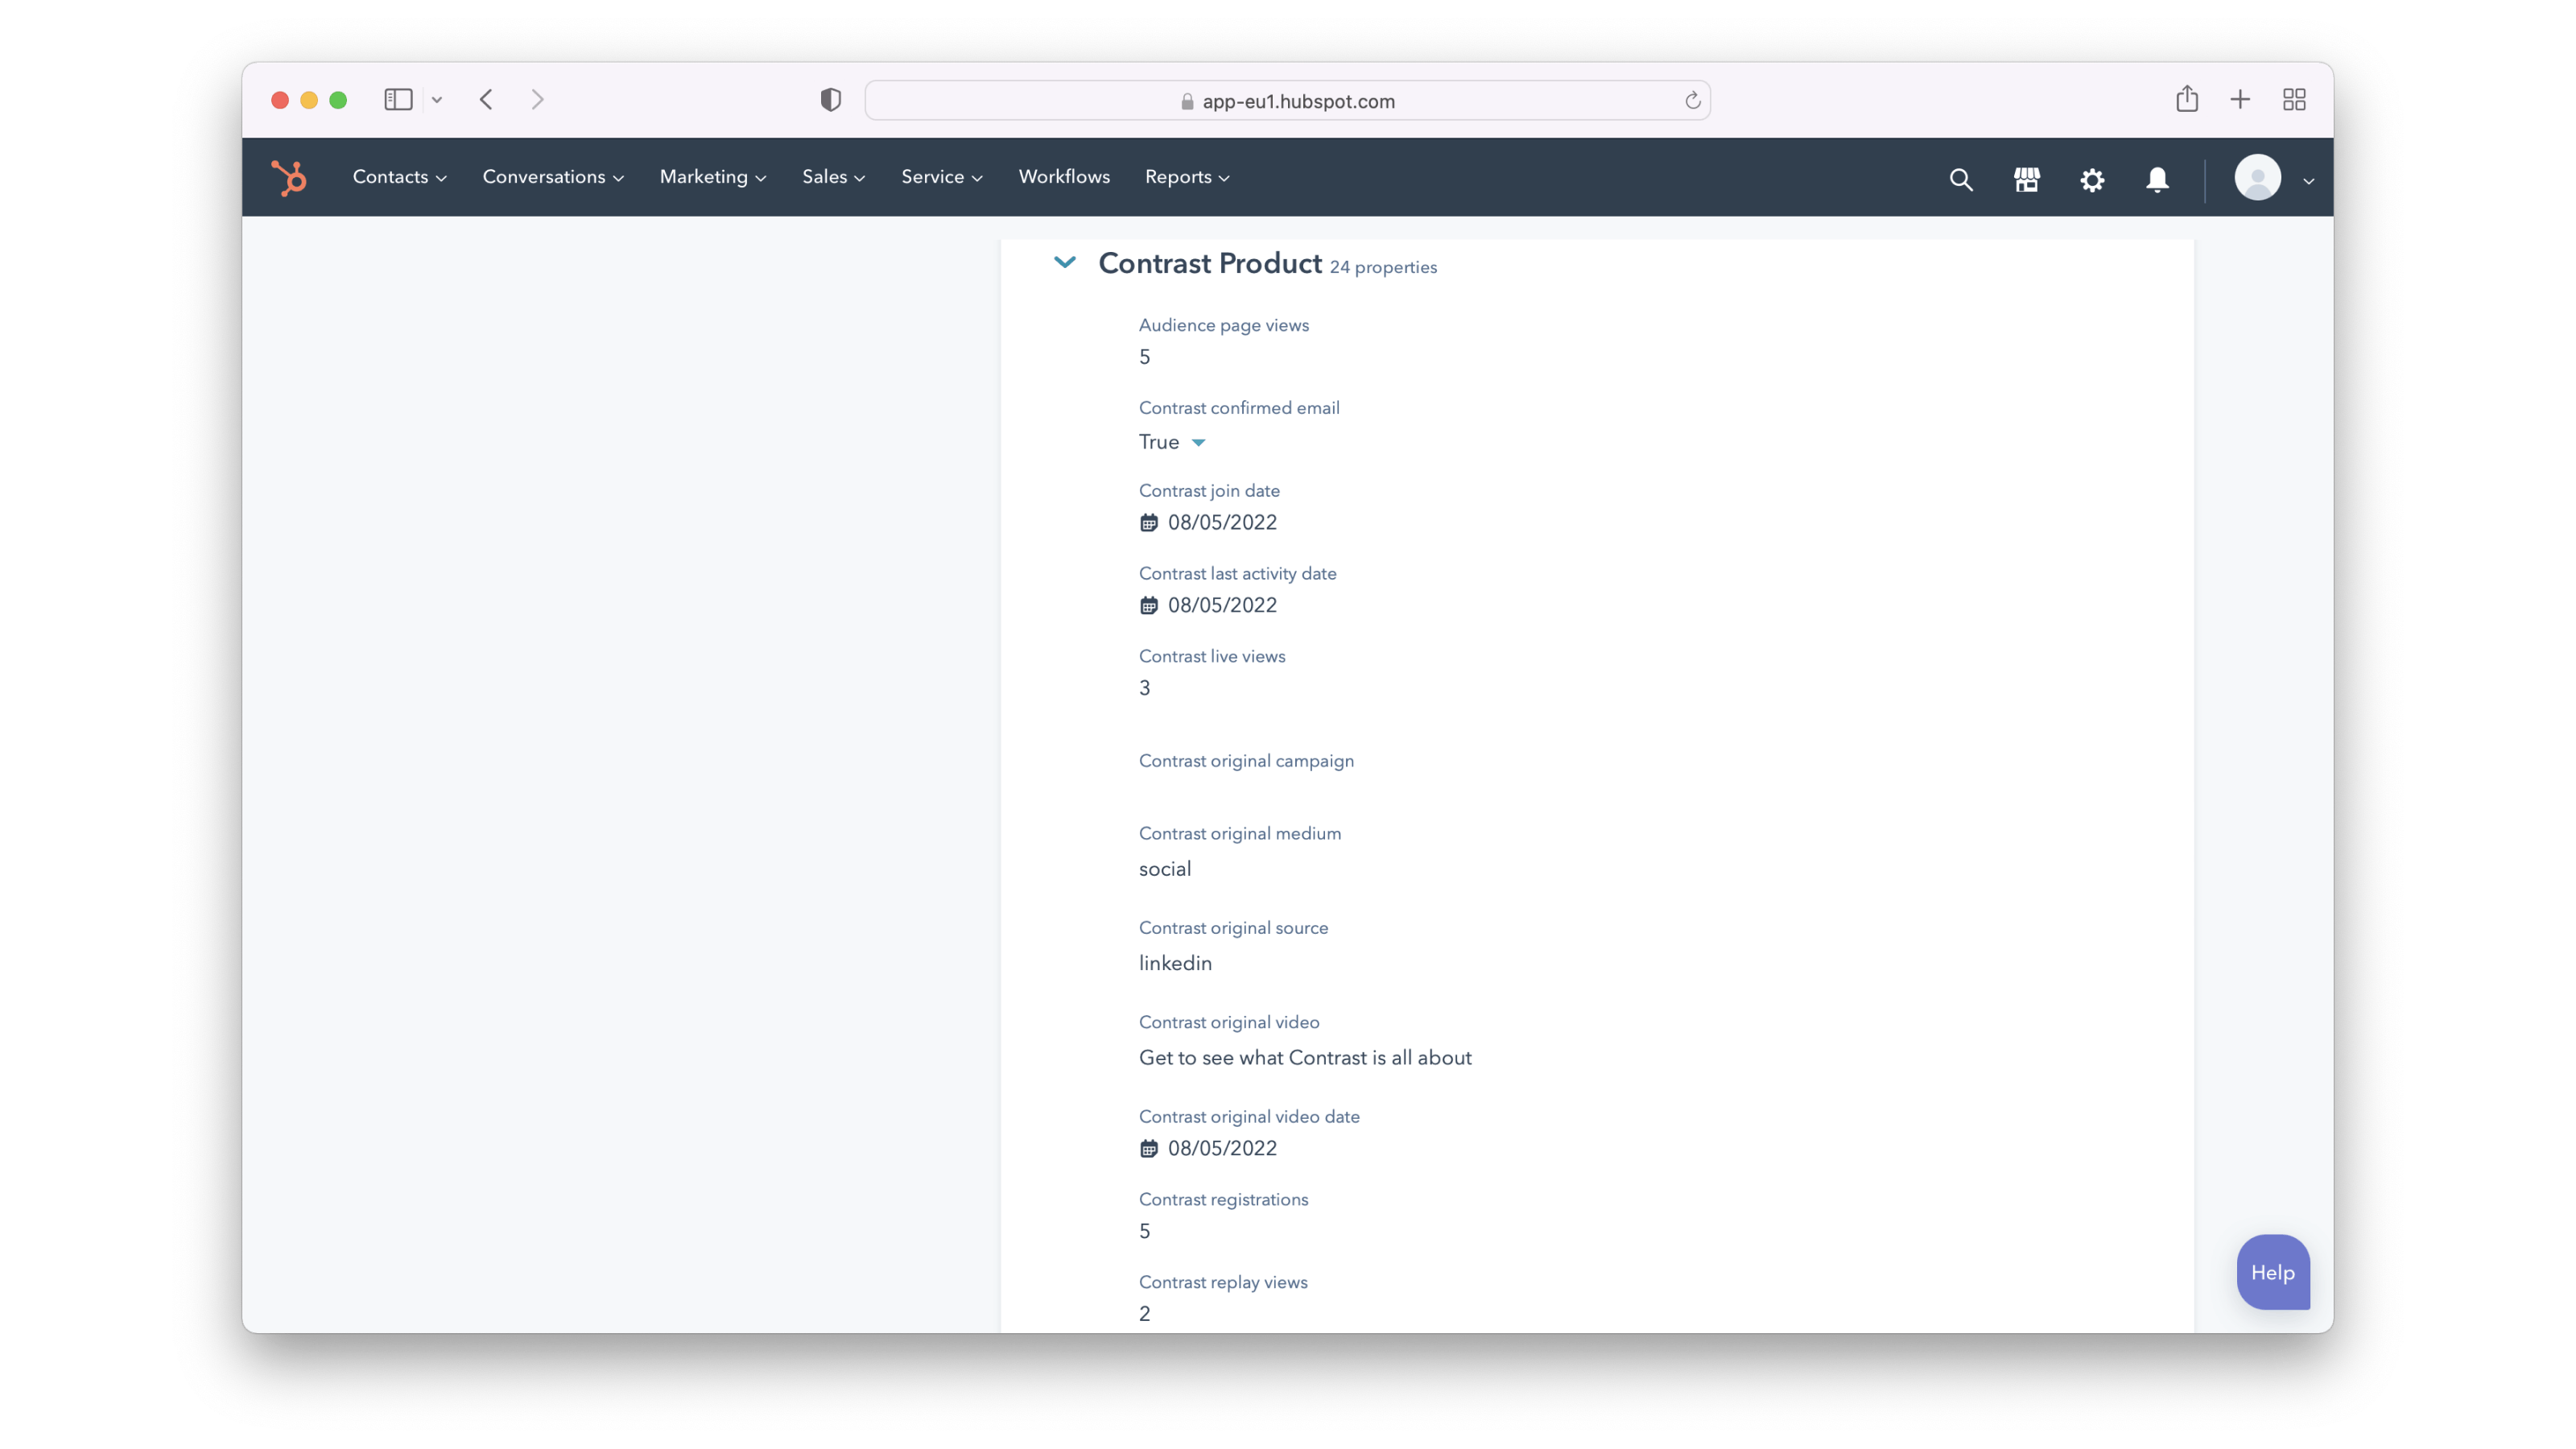Open the search magnifier in navbar
2576x1449 pixels.
[x=1960, y=180]
